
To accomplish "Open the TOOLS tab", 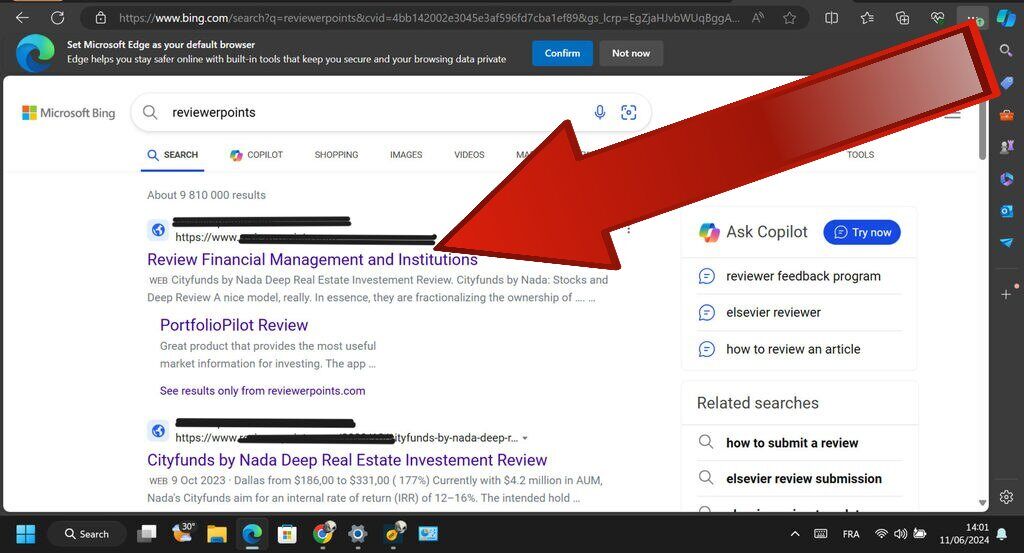I will (860, 155).
